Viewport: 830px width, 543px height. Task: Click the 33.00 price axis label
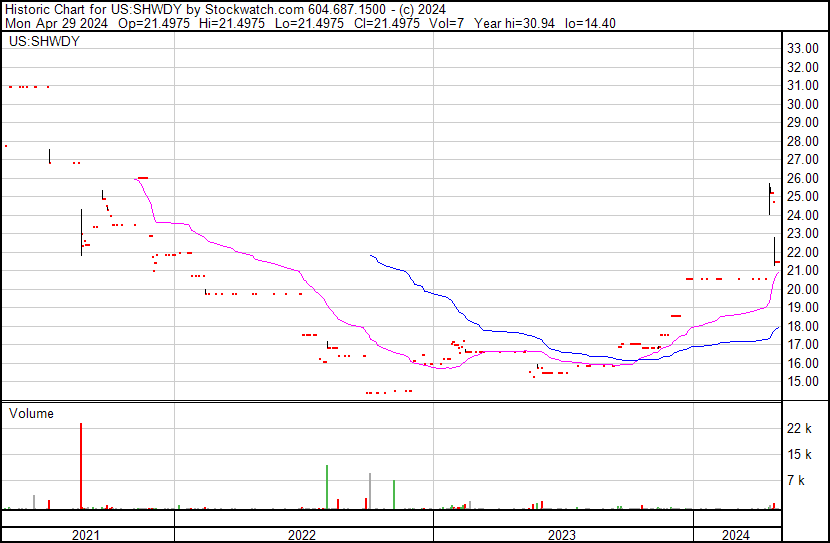[803, 49]
